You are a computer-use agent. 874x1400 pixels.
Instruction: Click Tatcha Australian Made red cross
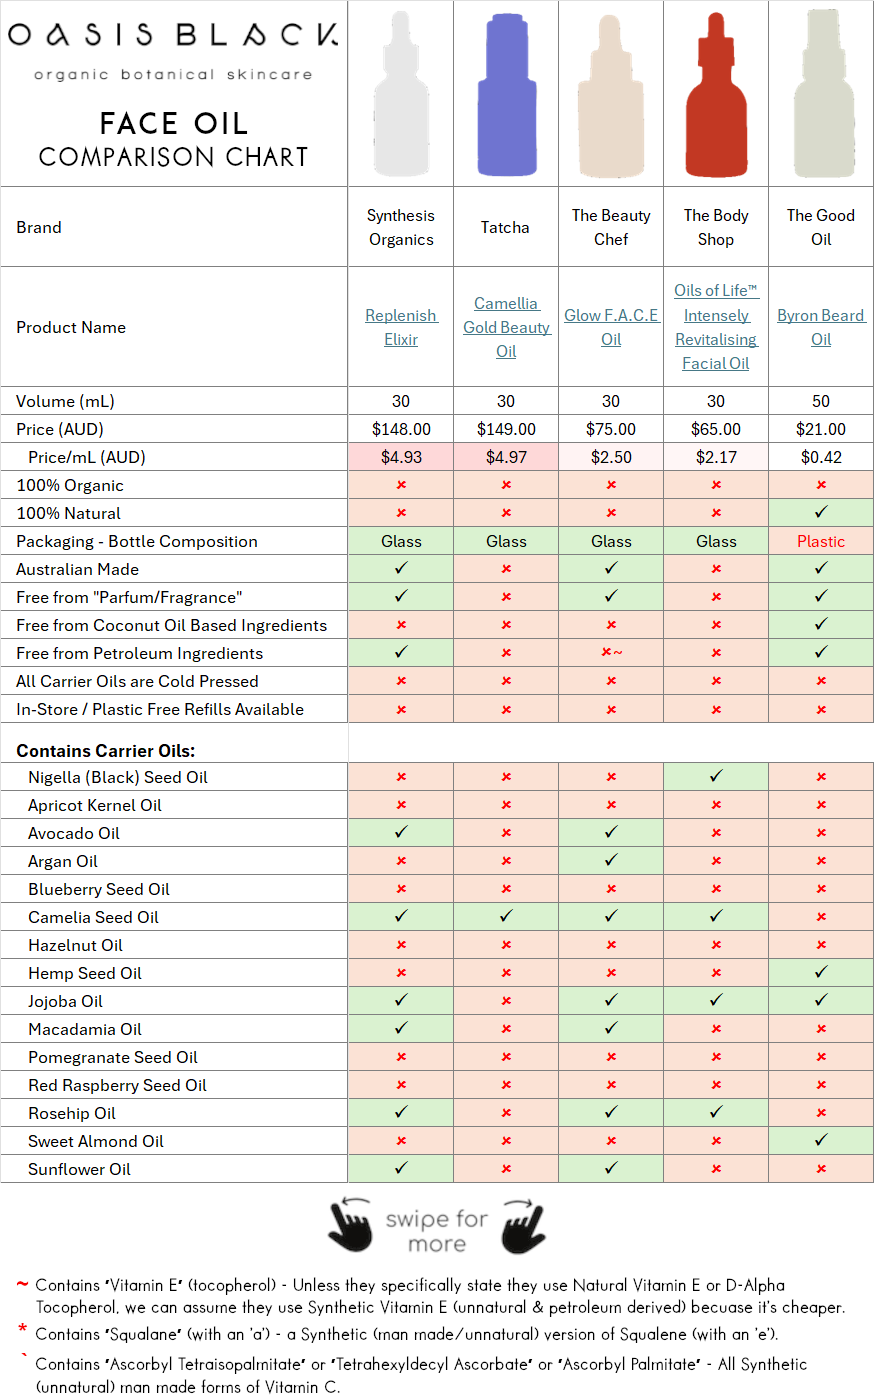click(506, 569)
